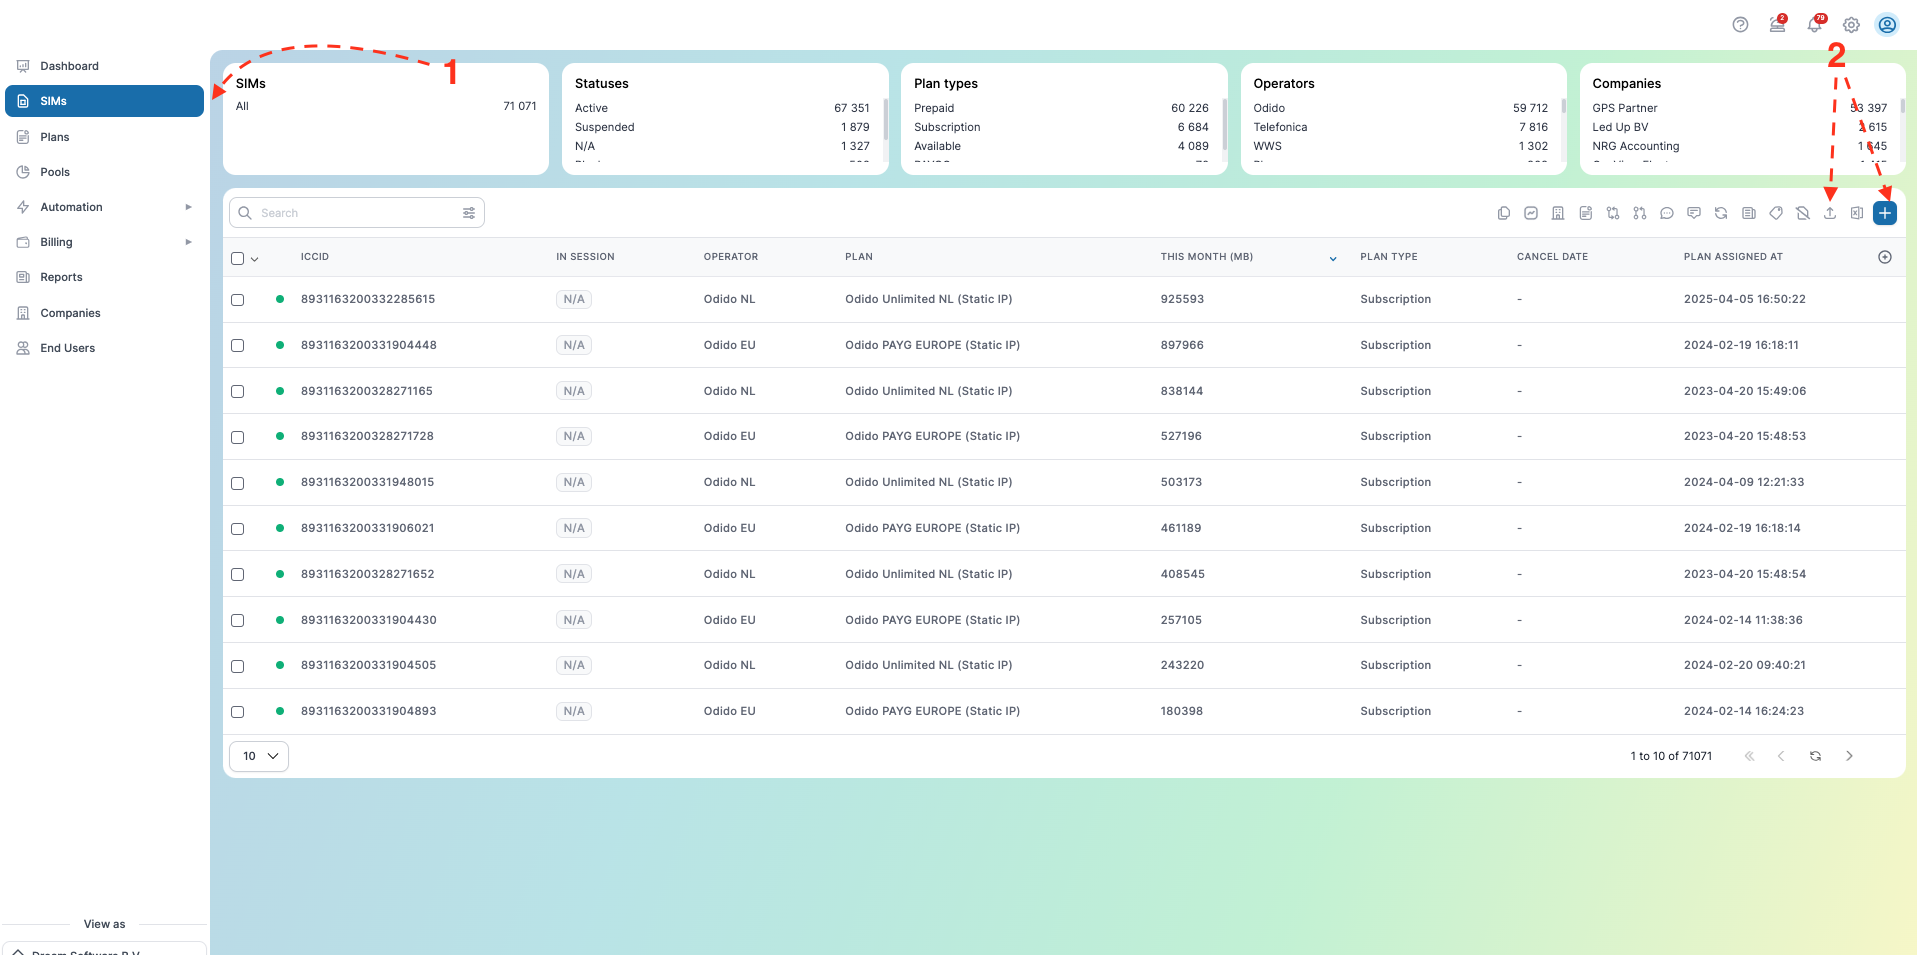Go to next page of results
The width and height of the screenshot is (1917, 955).
coord(1849,756)
